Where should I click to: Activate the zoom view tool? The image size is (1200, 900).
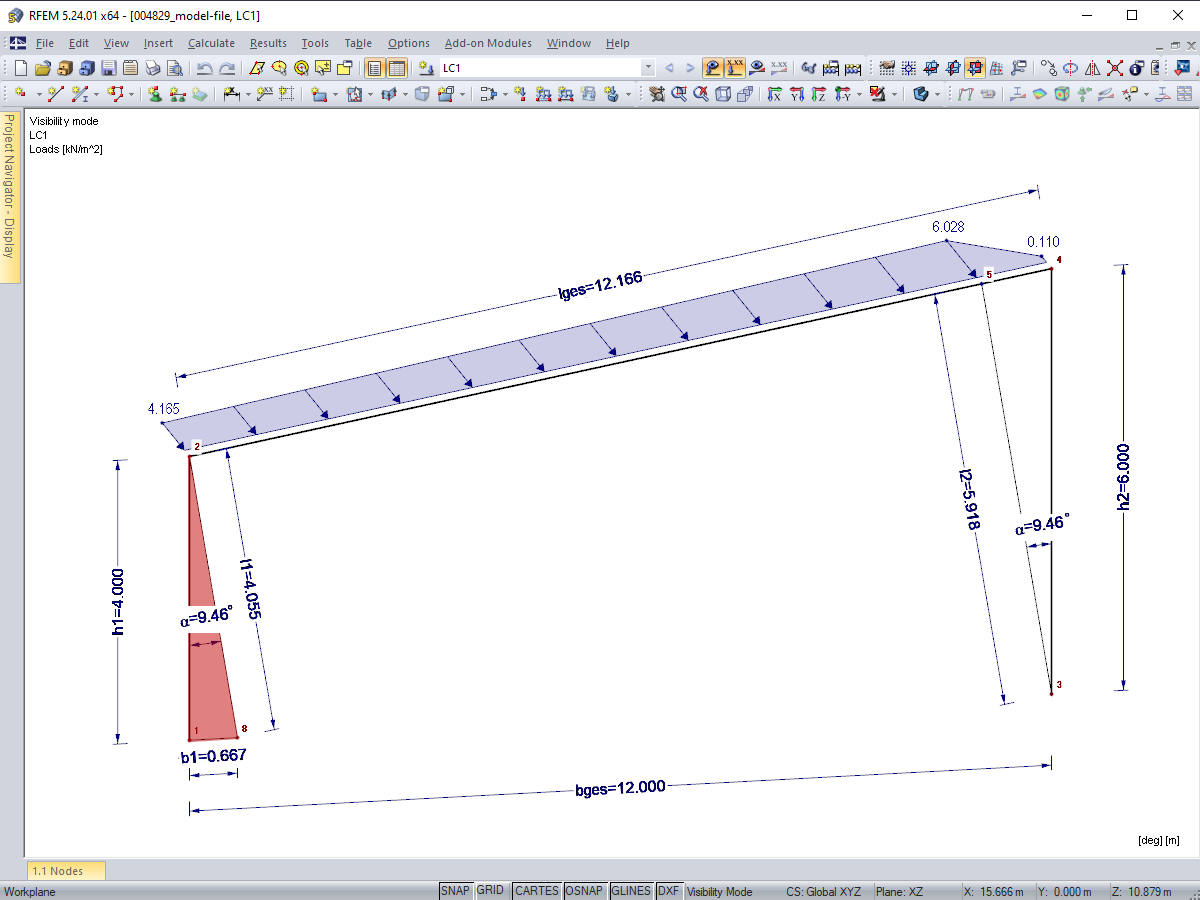tap(679, 94)
